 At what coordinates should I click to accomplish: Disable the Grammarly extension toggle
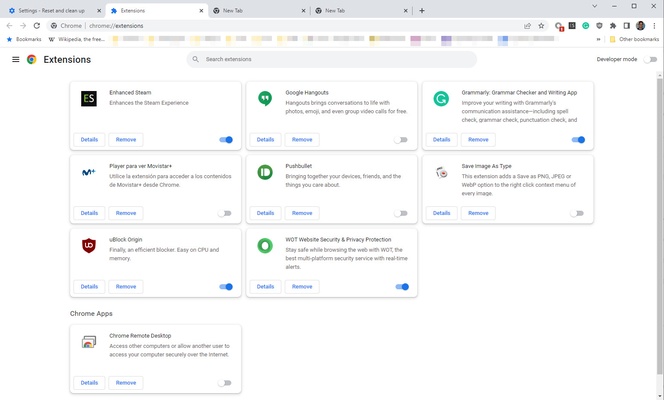tap(578, 140)
